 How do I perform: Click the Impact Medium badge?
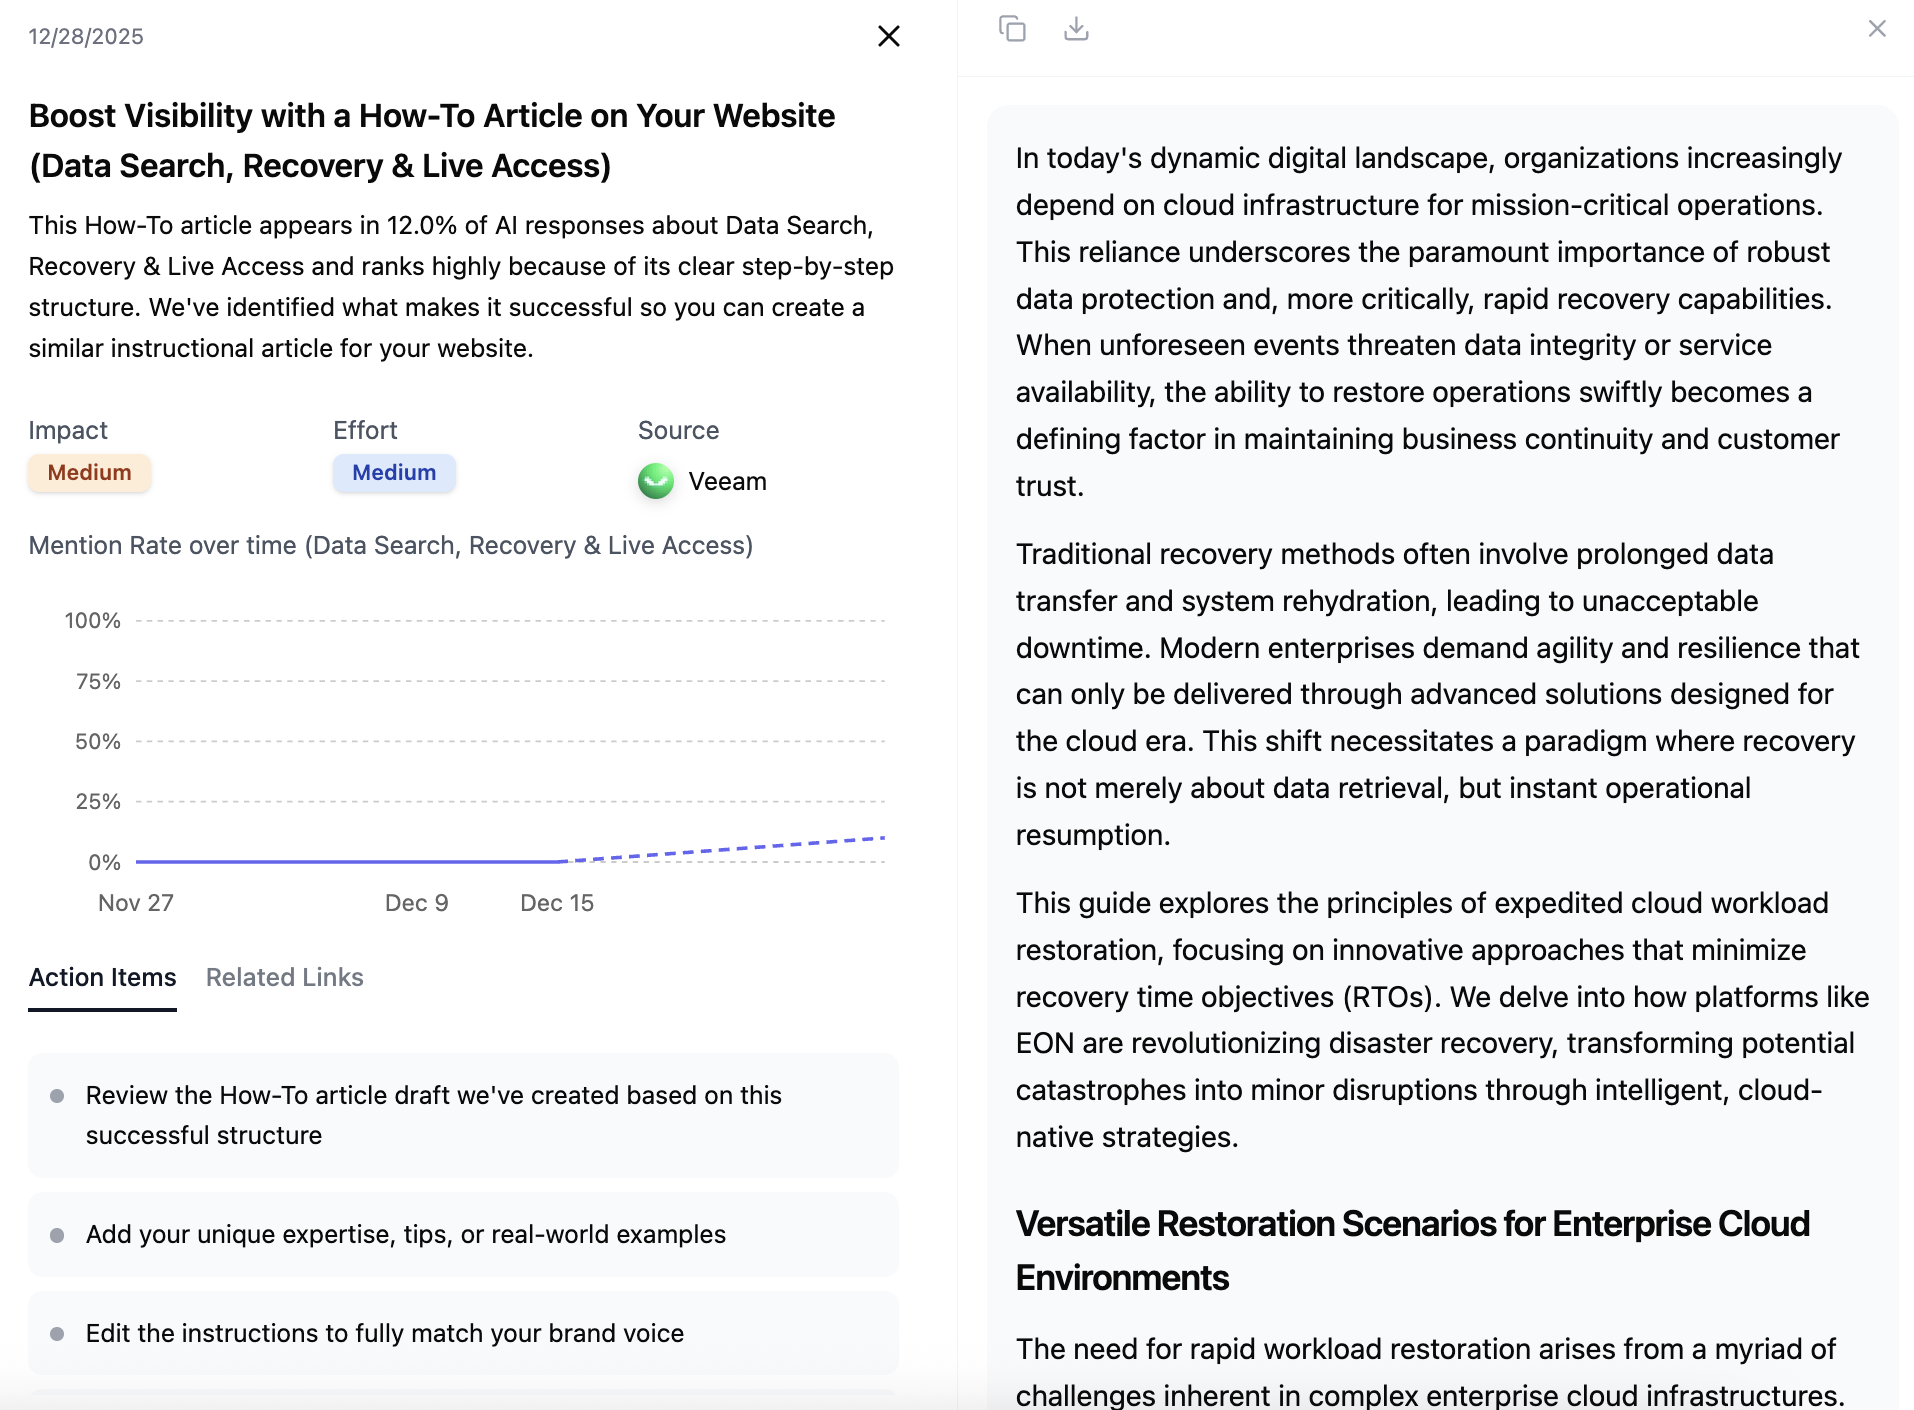[x=89, y=472]
